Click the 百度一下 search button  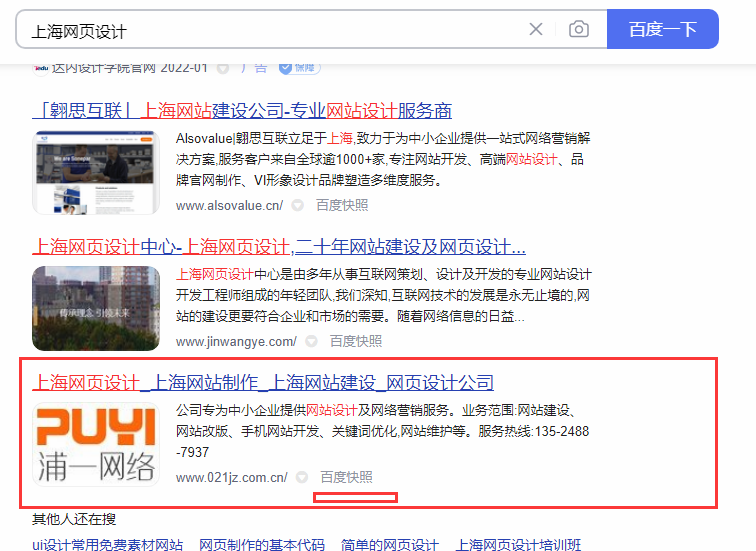[662, 29]
